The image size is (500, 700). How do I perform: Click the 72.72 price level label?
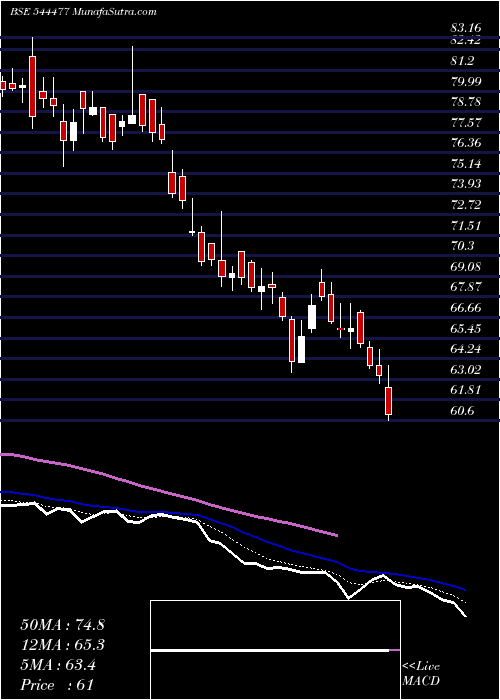(466, 204)
